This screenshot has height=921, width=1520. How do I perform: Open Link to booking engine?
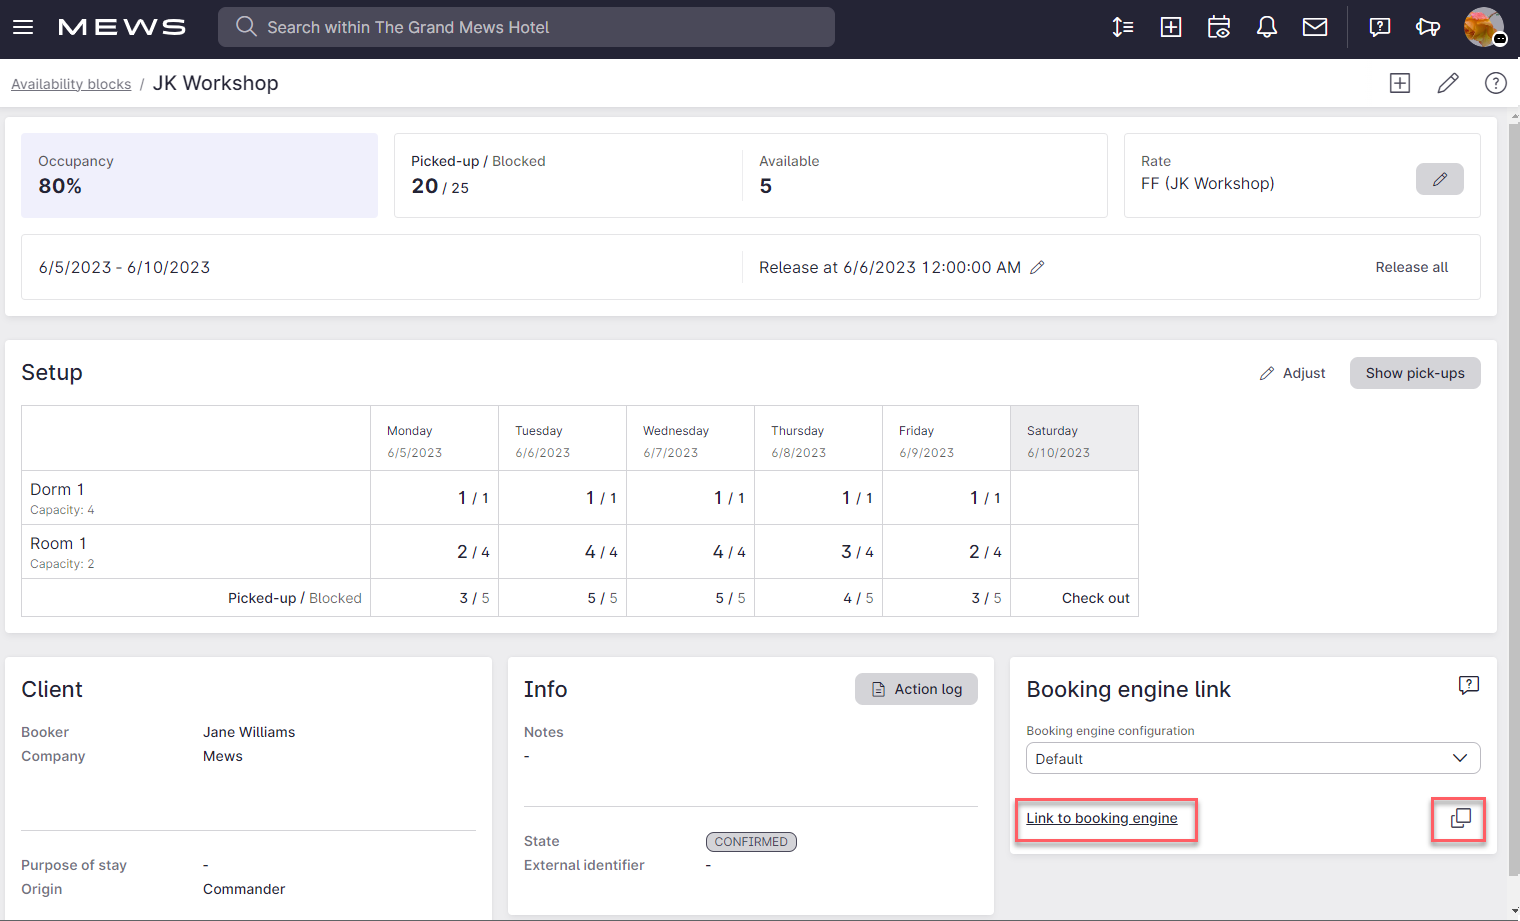point(1103,818)
